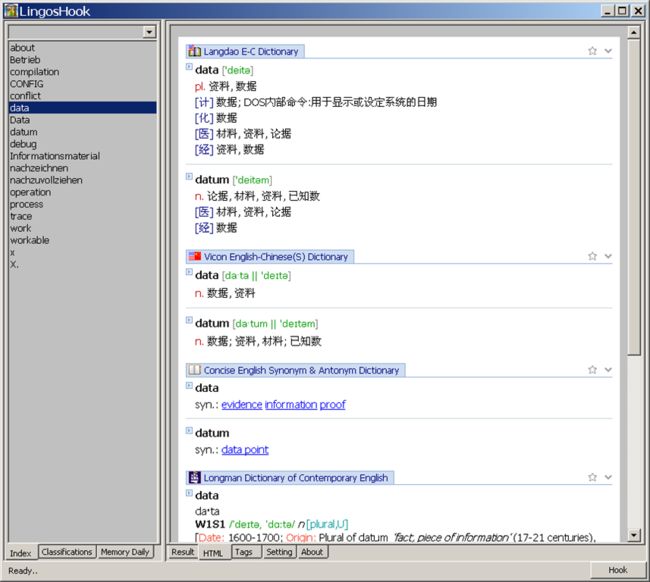This screenshot has width=650, height=582.
Task: Open the About tab
Action: pyautogui.click(x=312, y=552)
